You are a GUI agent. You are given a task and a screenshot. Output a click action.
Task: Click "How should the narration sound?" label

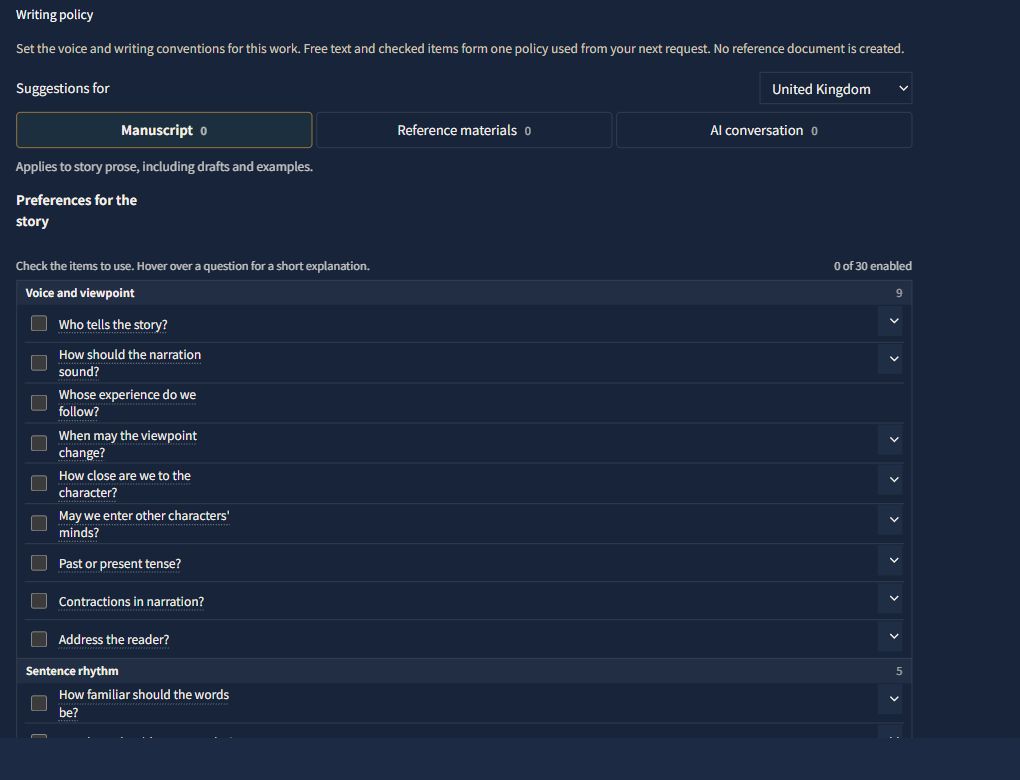click(x=130, y=363)
